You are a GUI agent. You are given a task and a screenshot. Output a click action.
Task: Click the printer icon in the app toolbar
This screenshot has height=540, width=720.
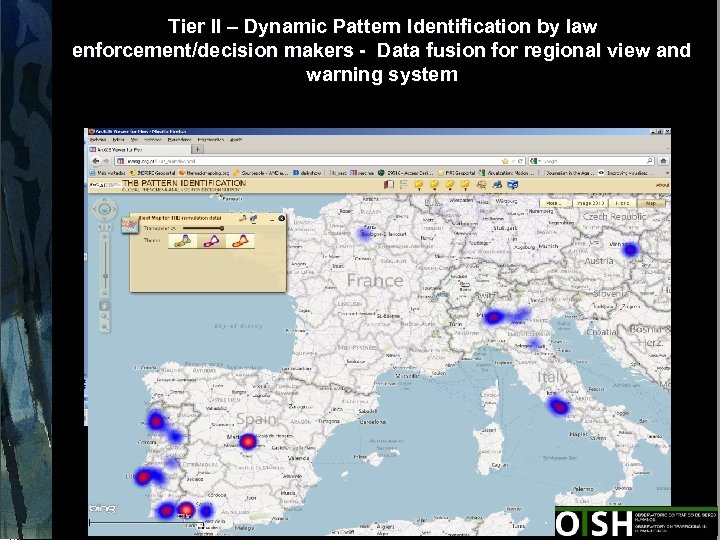(x=497, y=185)
